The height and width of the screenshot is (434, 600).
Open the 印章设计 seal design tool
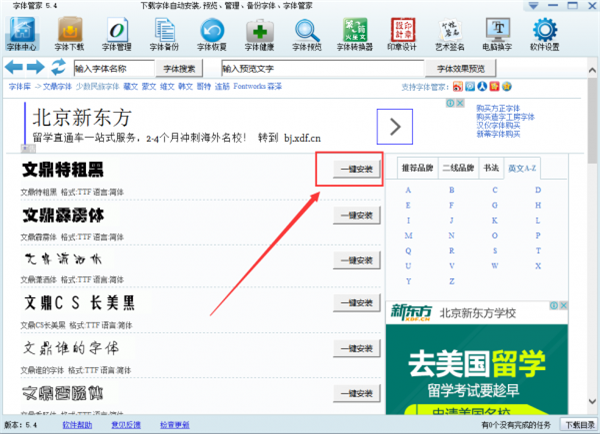click(x=404, y=33)
